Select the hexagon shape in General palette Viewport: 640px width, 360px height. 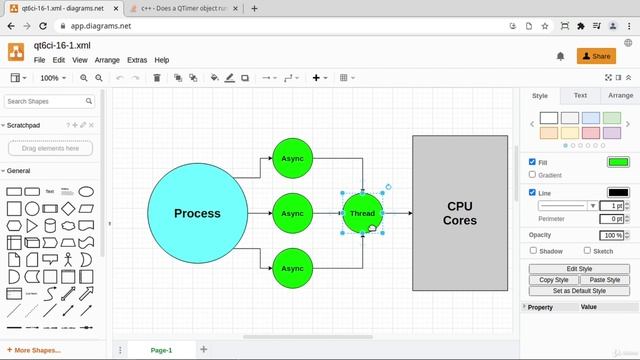[14, 226]
